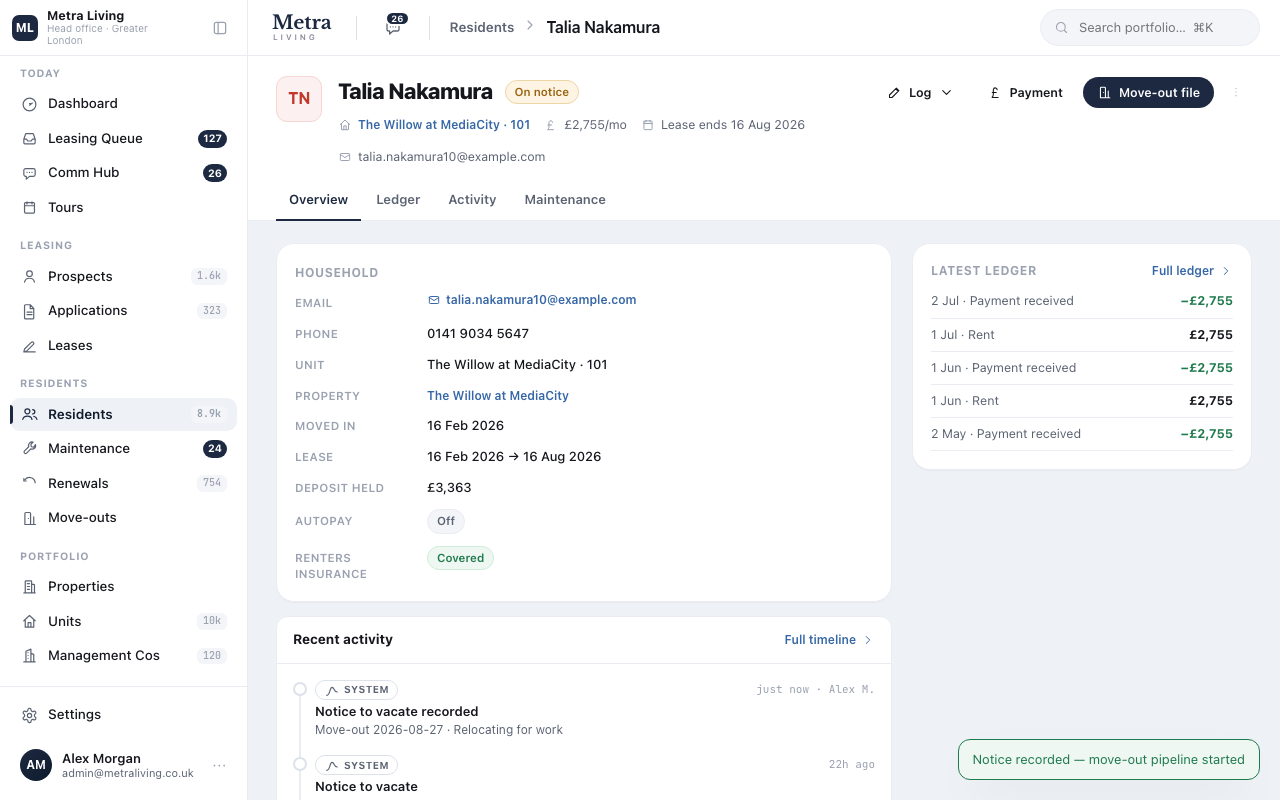Image resolution: width=1280 pixels, height=800 pixels.
Task: Click the 127 badge on Leasing Queue
Action: tap(212, 139)
